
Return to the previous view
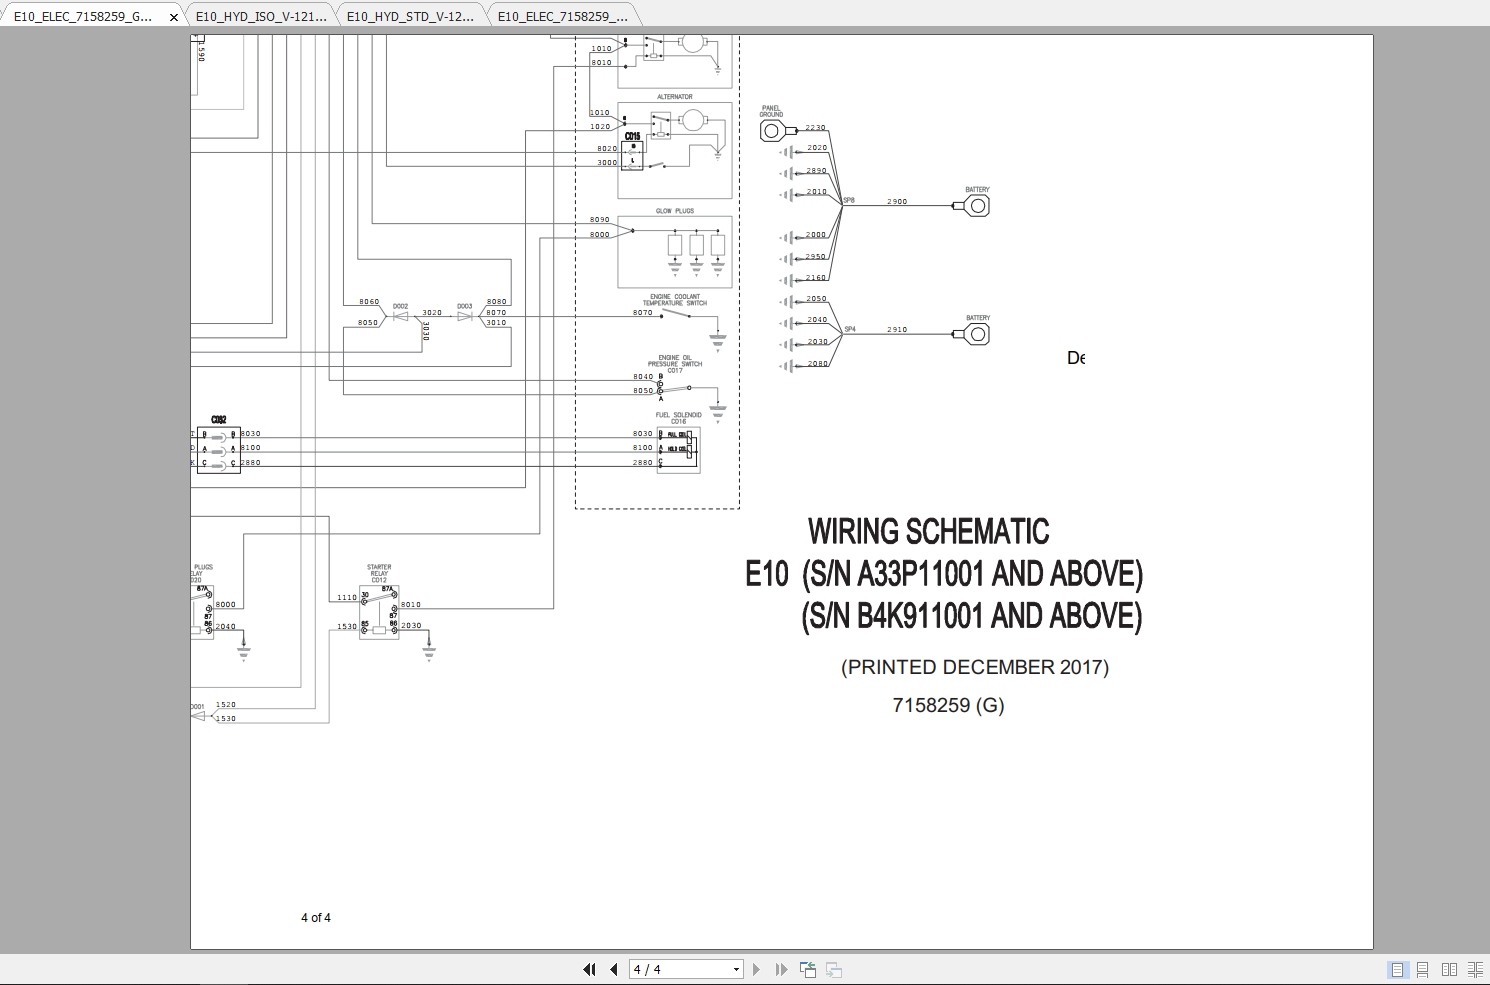click(x=806, y=969)
